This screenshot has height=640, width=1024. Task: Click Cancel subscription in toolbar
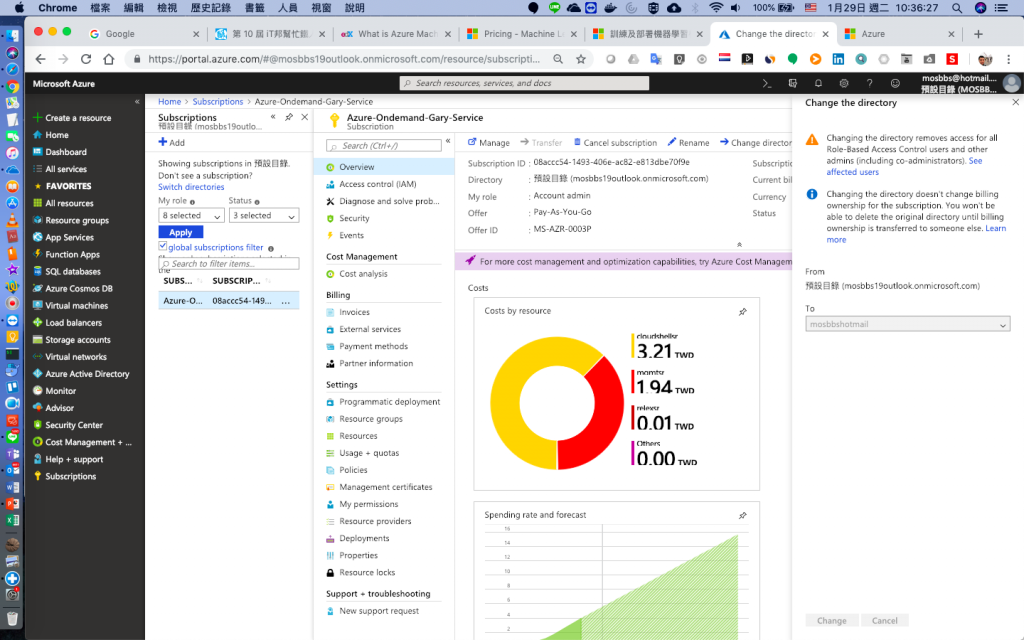615,142
